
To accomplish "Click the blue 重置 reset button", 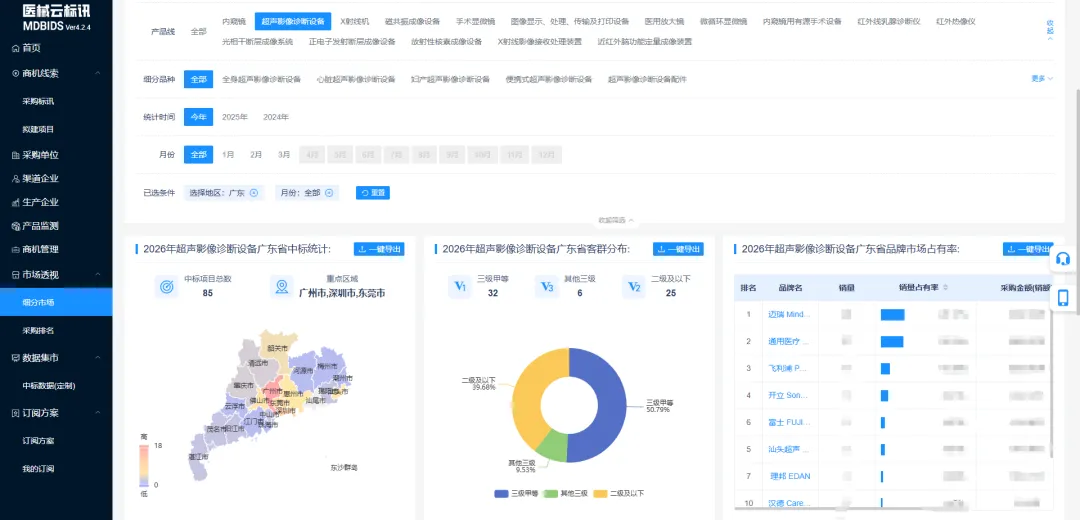I will click(x=373, y=193).
